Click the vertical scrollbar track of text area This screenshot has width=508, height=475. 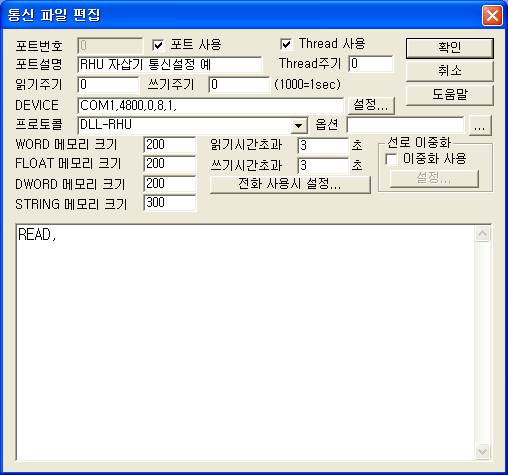pyautogui.click(x=482, y=343)
